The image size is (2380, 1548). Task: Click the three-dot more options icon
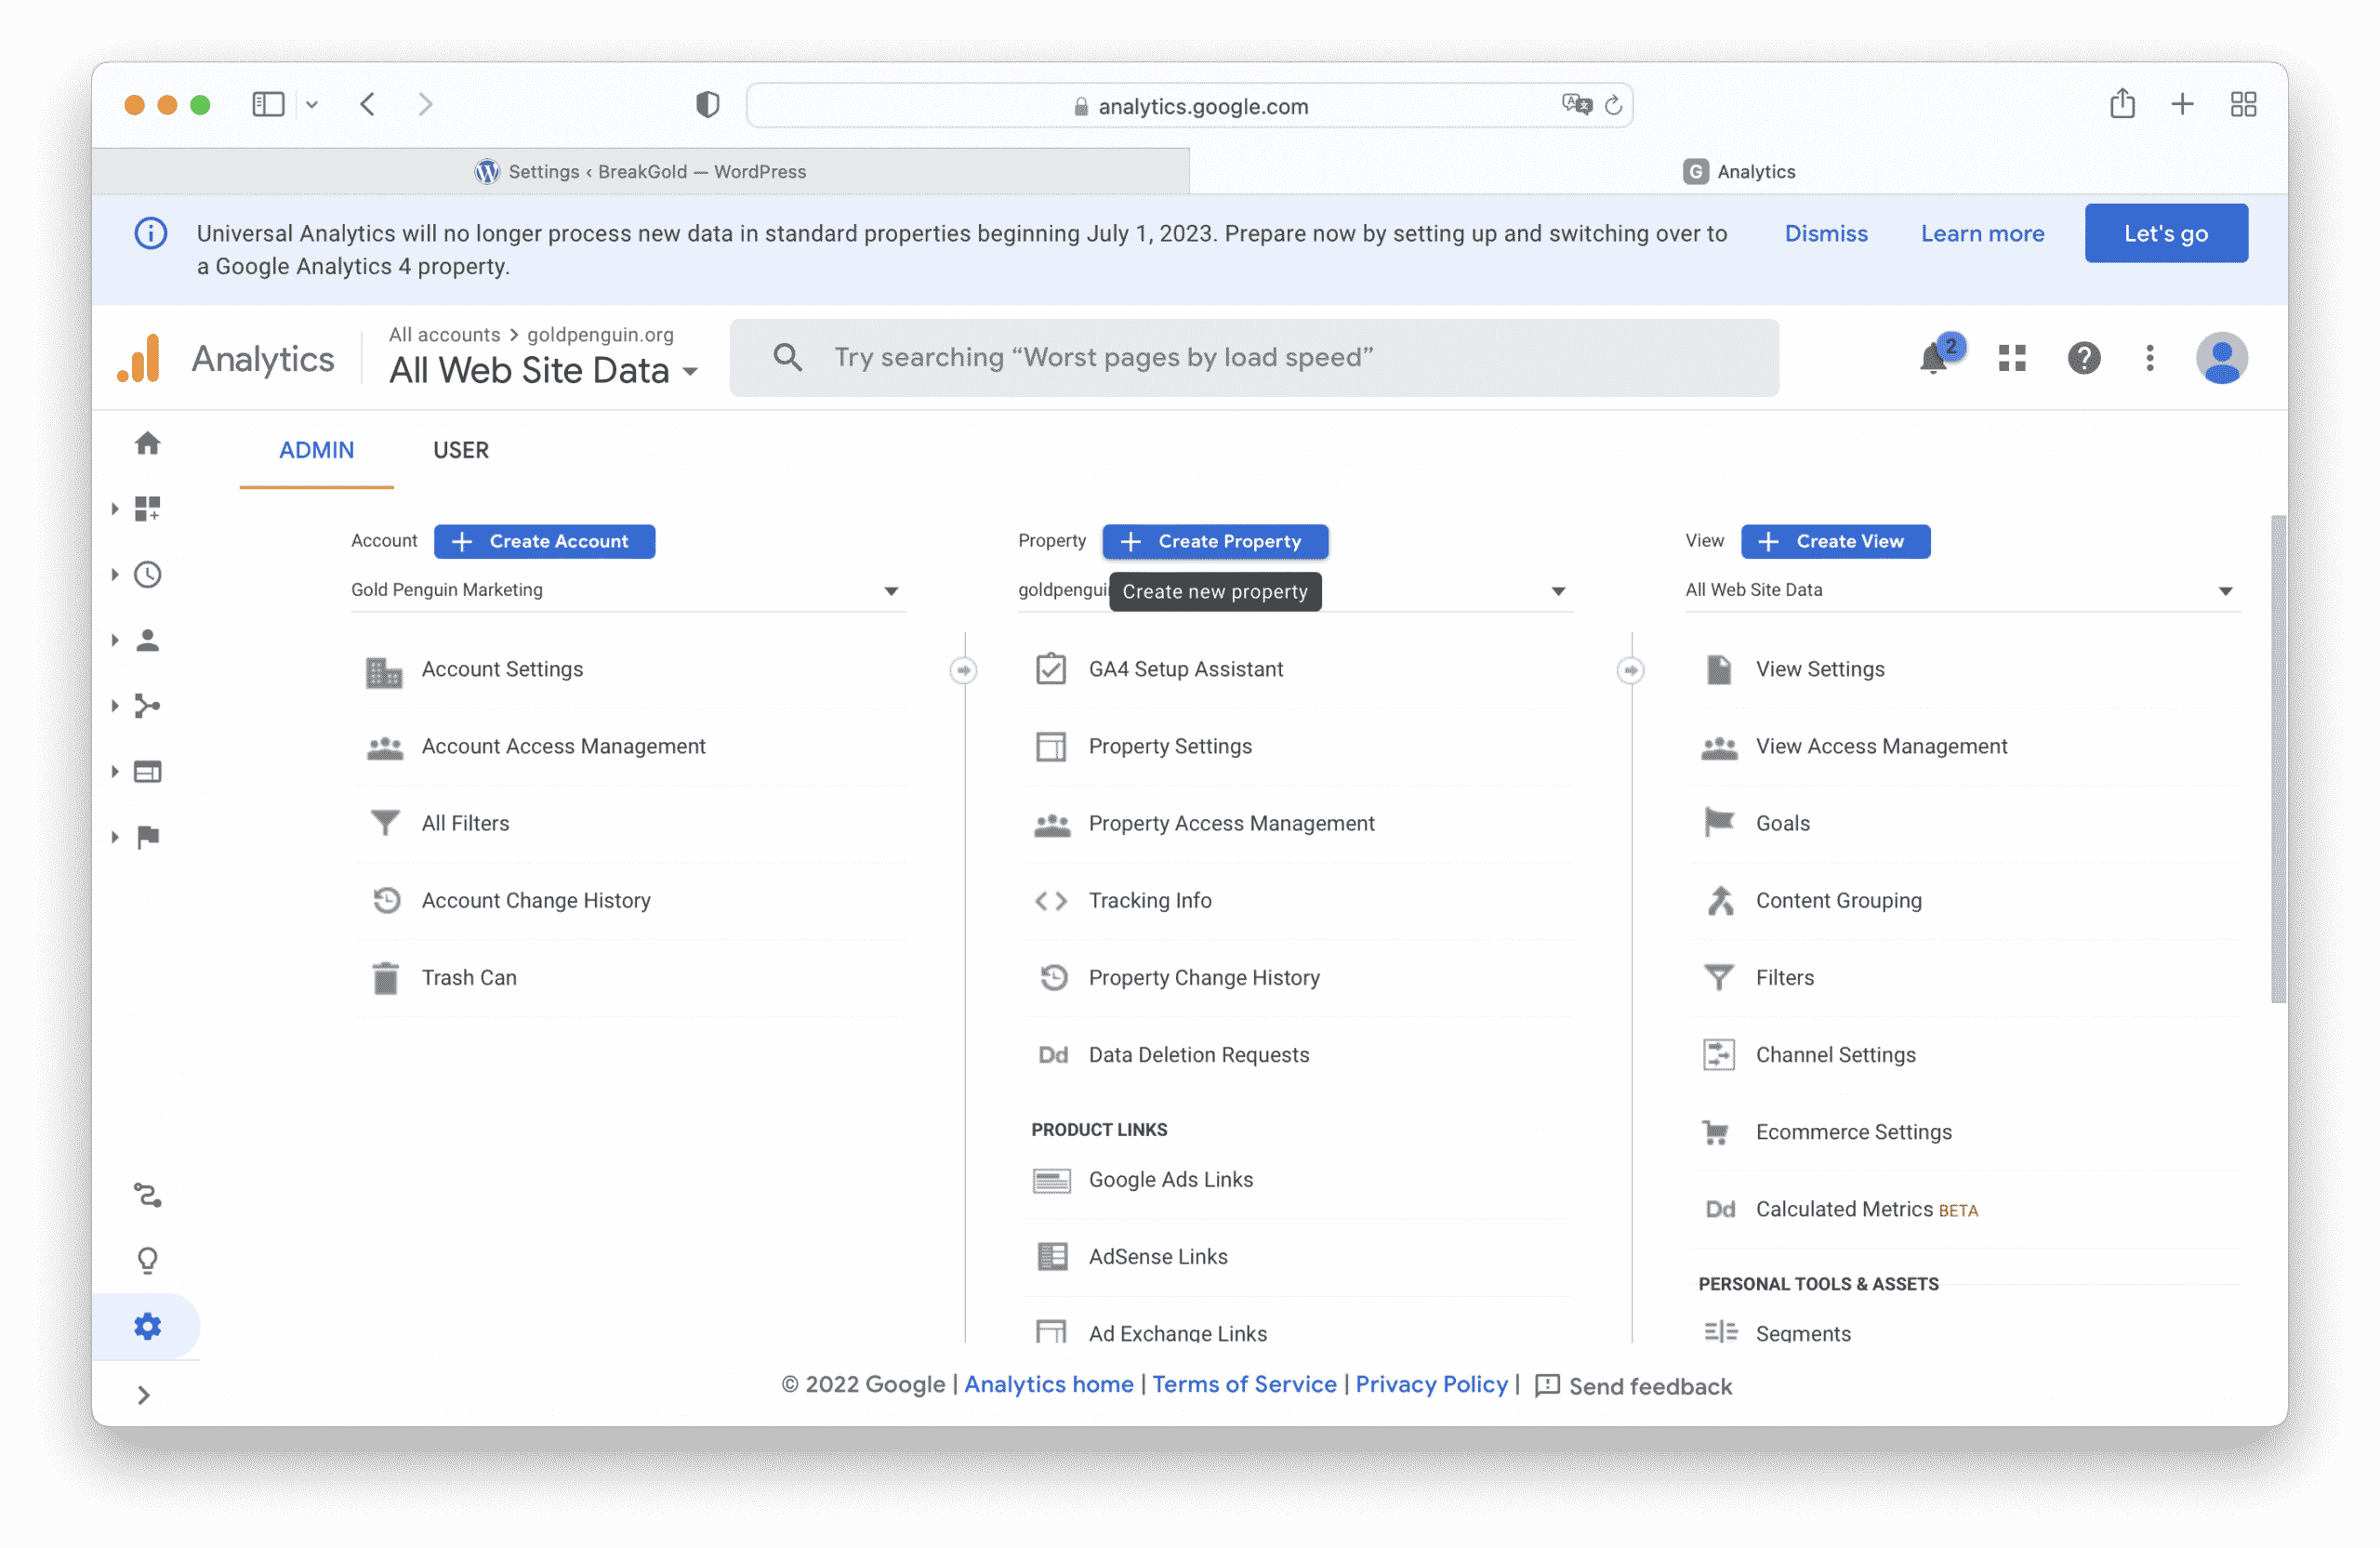click(2149, 358)
